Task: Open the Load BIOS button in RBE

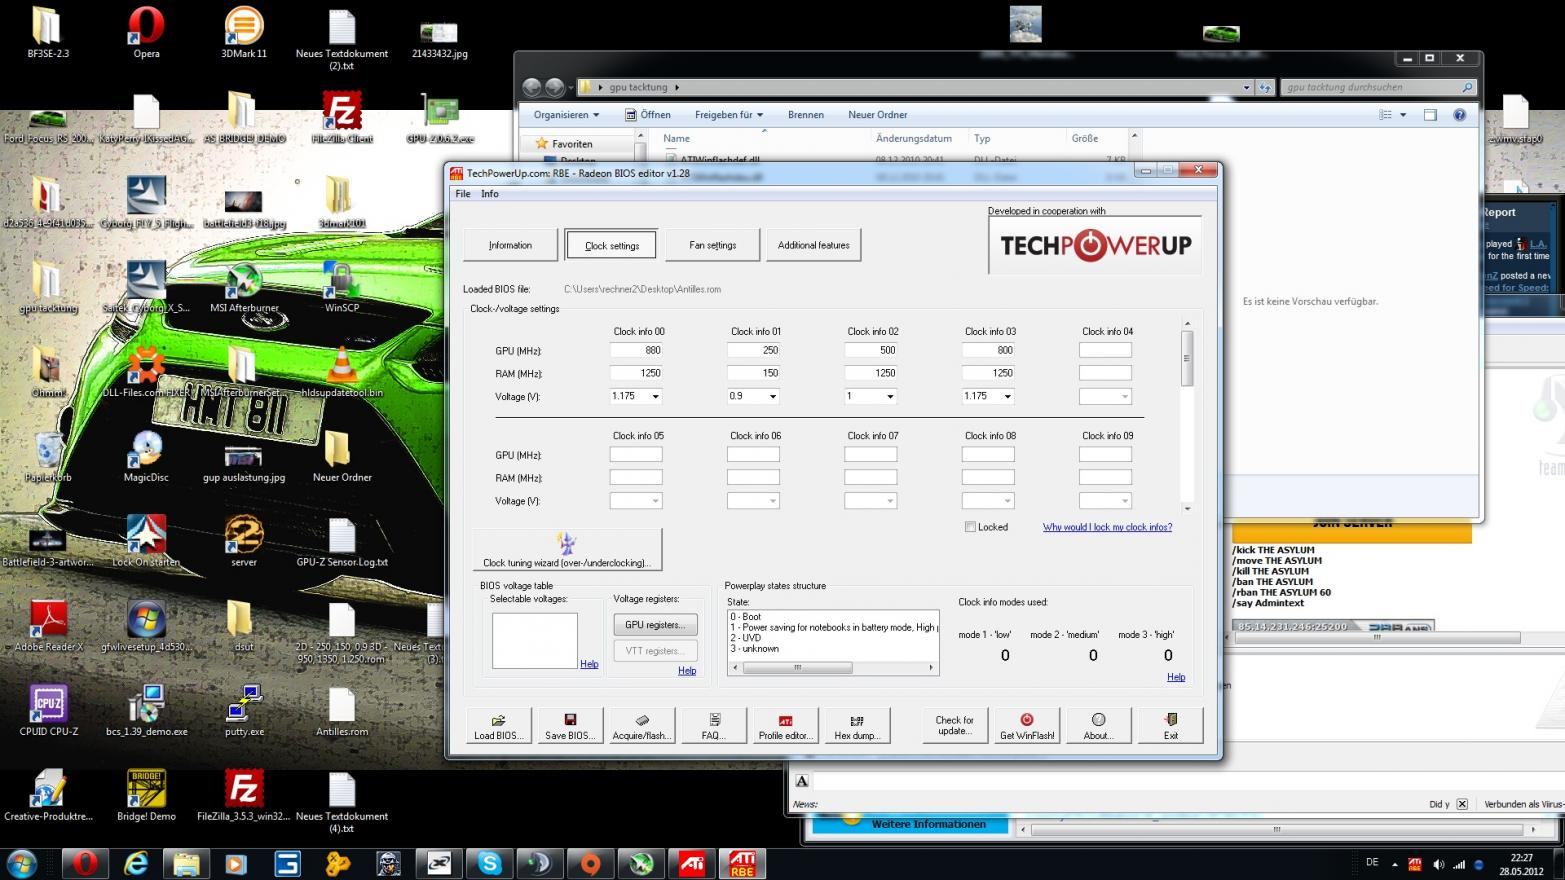Action: (498, 725)
